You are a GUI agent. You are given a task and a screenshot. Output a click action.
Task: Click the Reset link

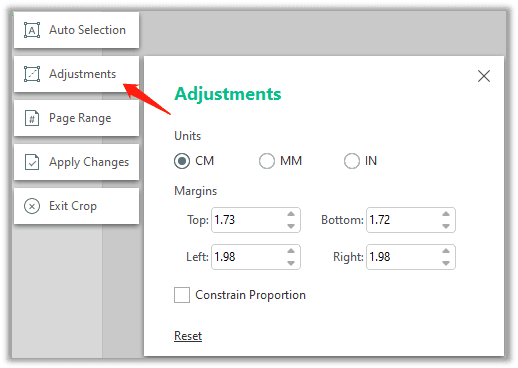(x=188, y=336)
